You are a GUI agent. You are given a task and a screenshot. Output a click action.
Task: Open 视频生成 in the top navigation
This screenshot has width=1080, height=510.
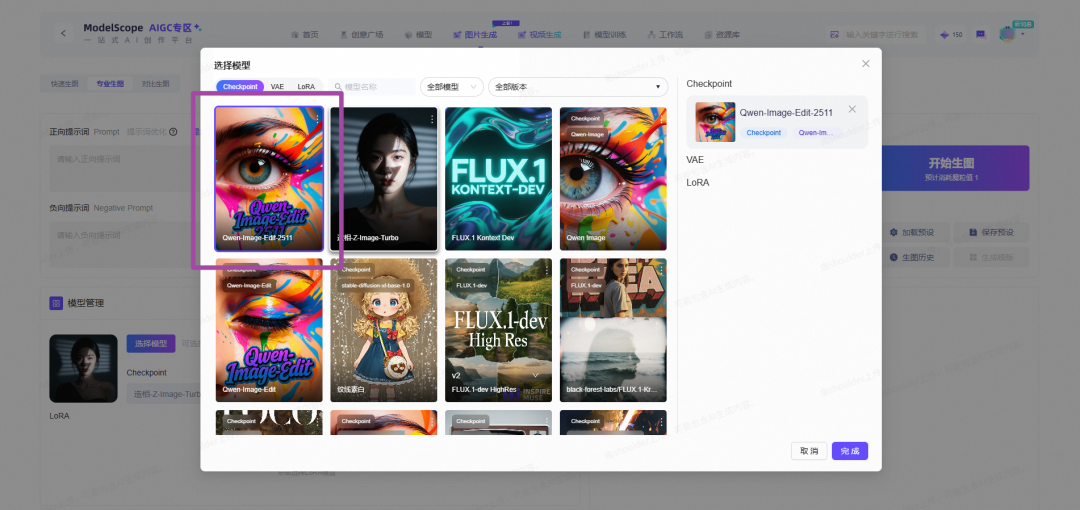[x=539, y=34]
